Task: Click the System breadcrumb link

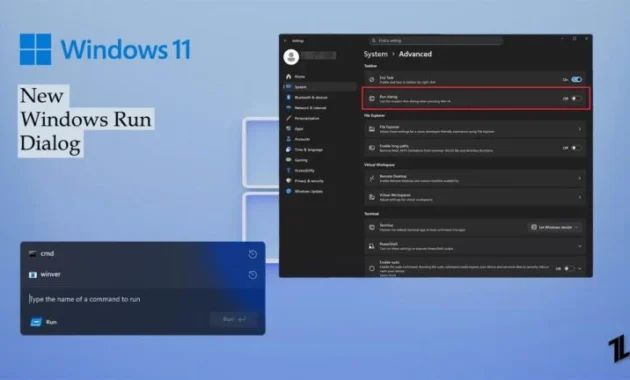Action: 376,54
